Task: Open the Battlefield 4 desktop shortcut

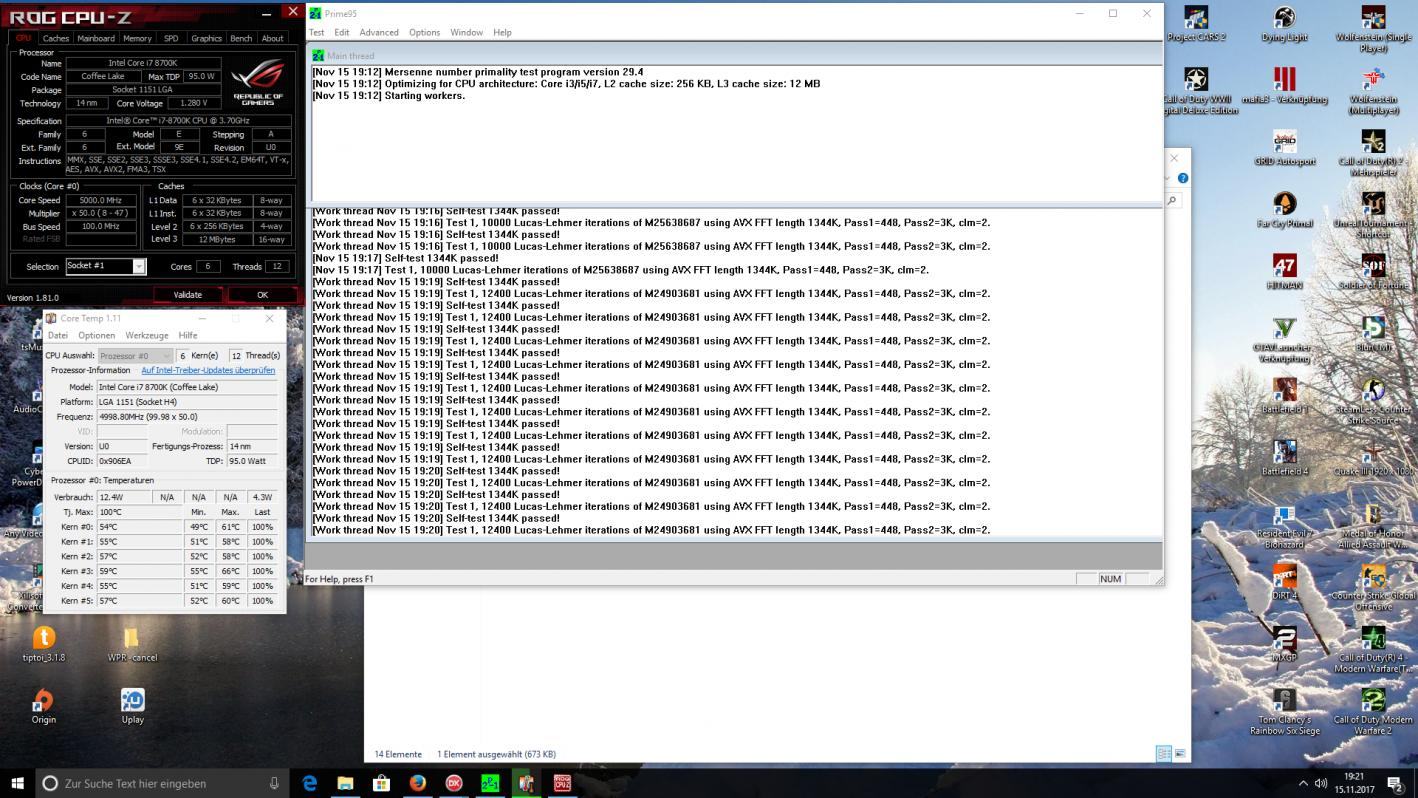Action: tap(1284, 458)
